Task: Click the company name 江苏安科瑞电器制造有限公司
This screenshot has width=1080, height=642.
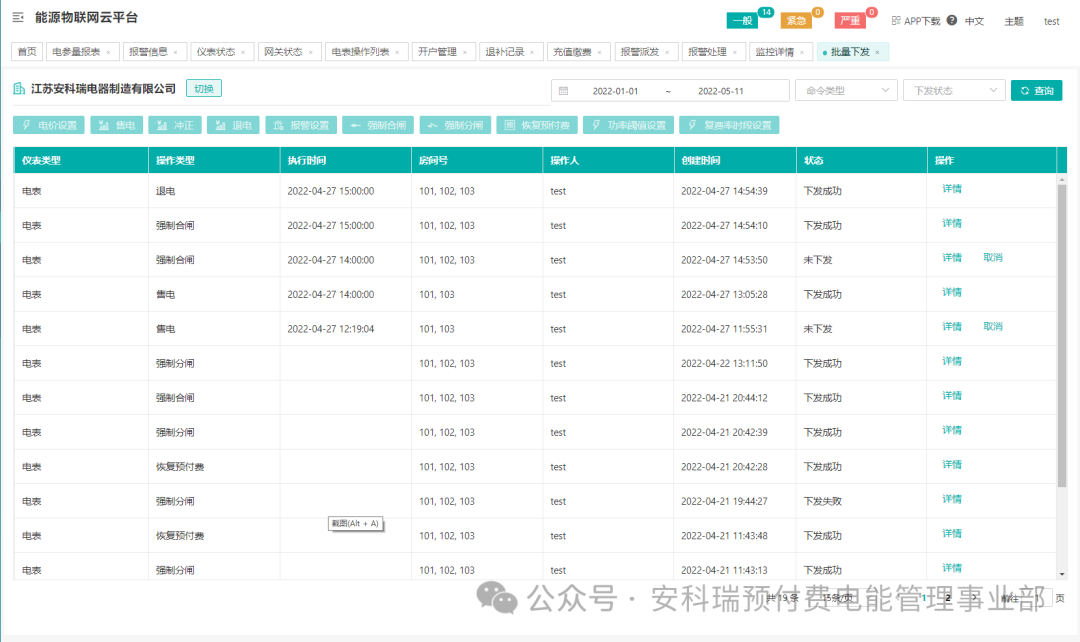Action: (103, 89)
